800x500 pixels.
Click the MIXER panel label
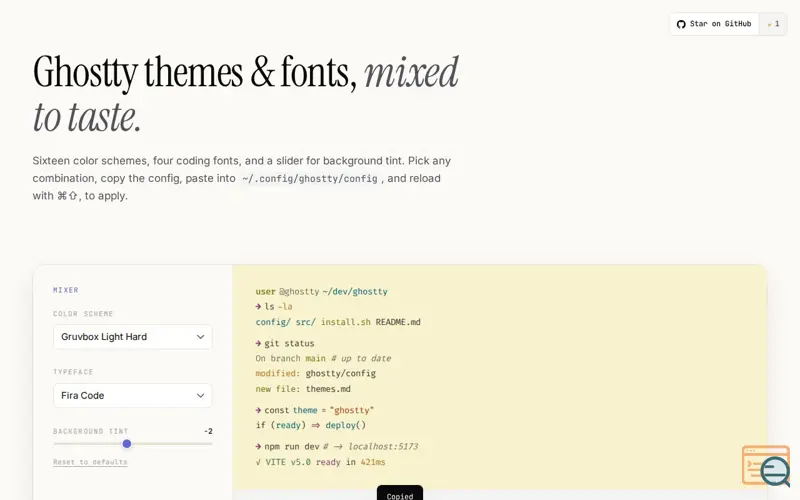tap(66, 290)
